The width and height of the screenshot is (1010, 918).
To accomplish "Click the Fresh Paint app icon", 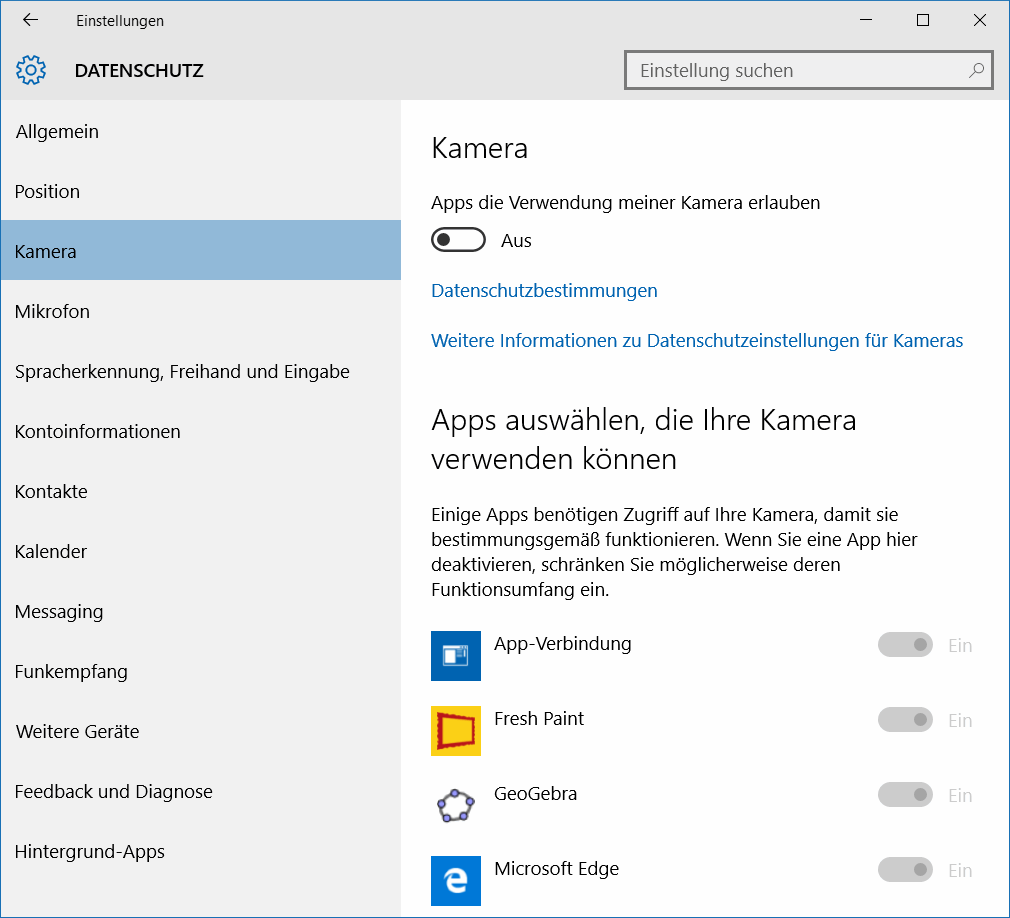I will pyautogui.click(x=455, y=731).
